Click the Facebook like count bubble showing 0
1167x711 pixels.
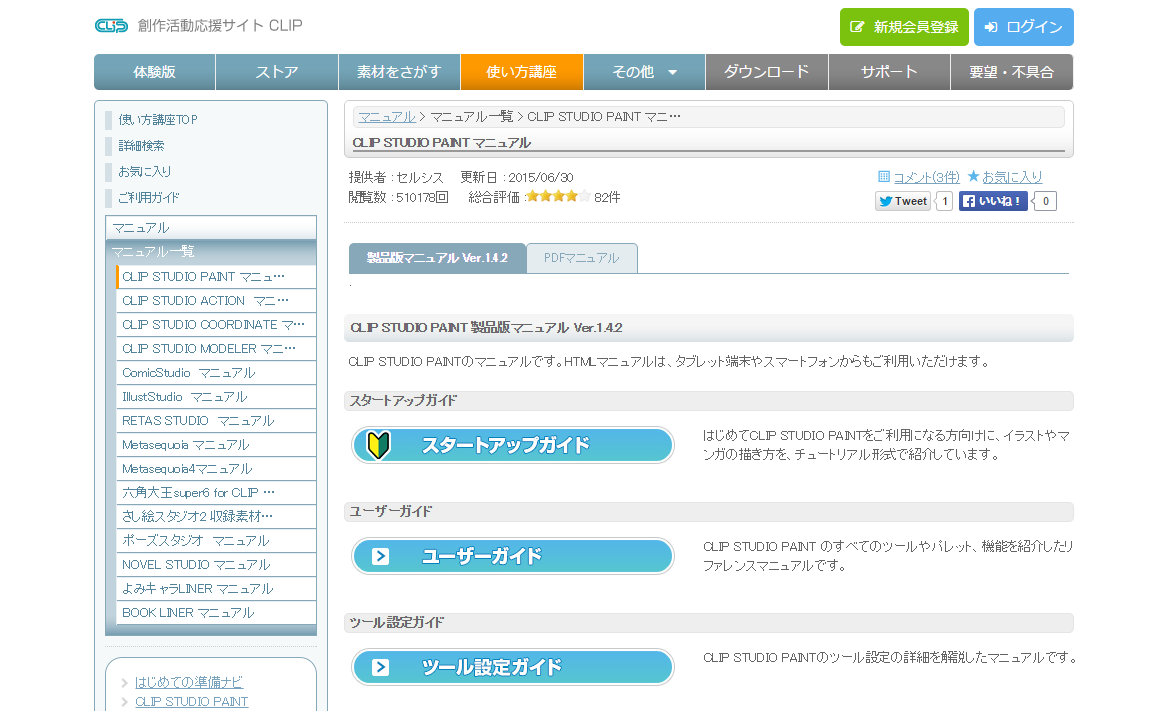point(1046,201)
